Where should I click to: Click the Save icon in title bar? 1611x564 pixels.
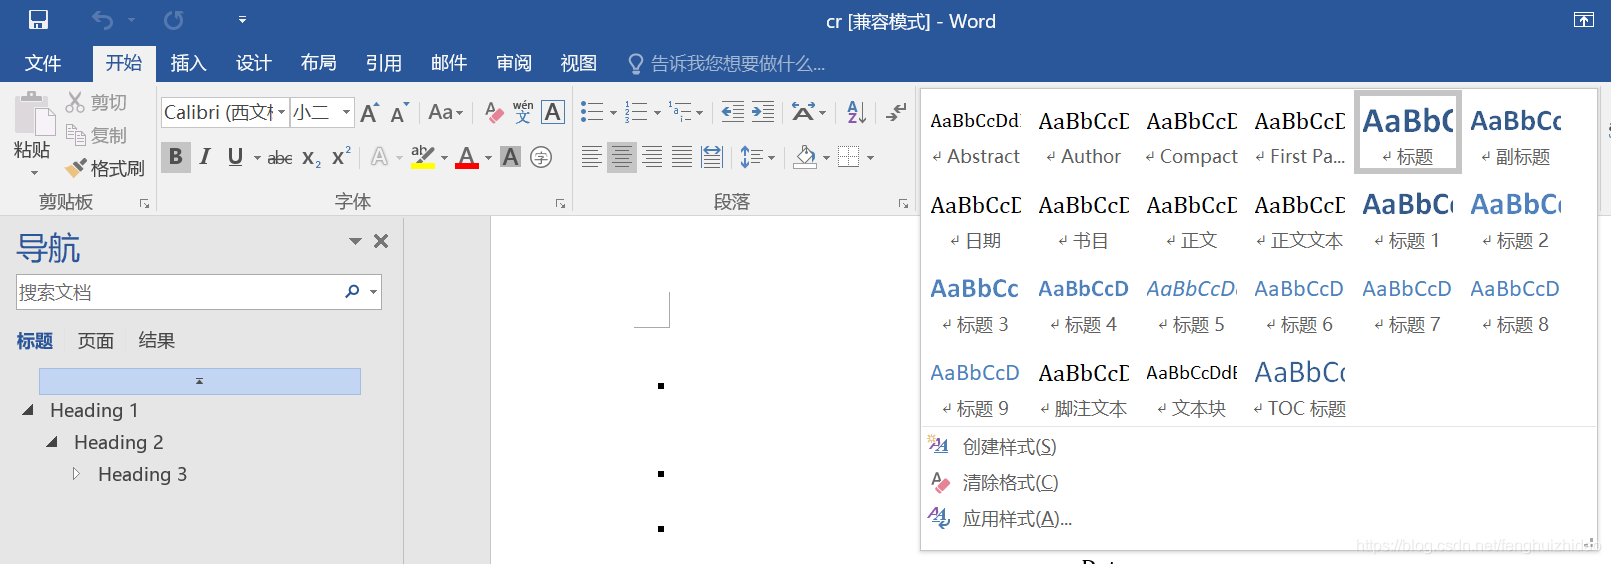point(38,20)
